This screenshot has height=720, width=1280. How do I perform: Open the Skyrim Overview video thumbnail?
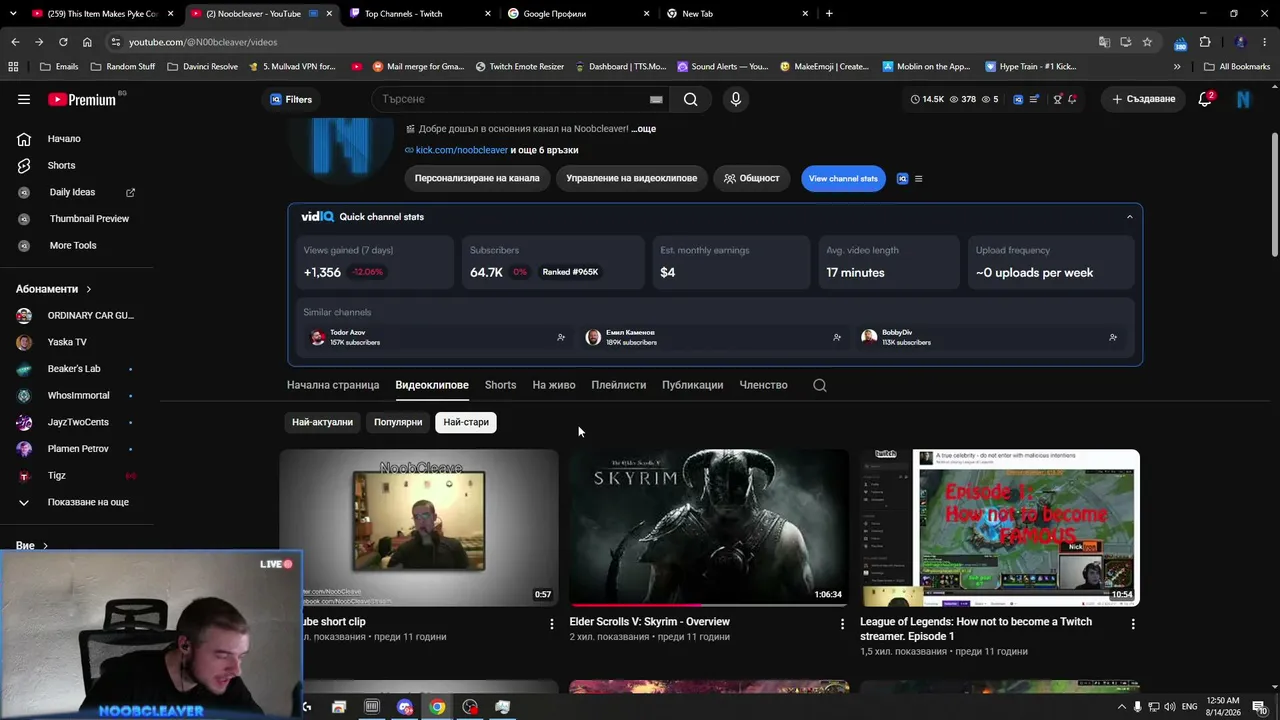709,528
